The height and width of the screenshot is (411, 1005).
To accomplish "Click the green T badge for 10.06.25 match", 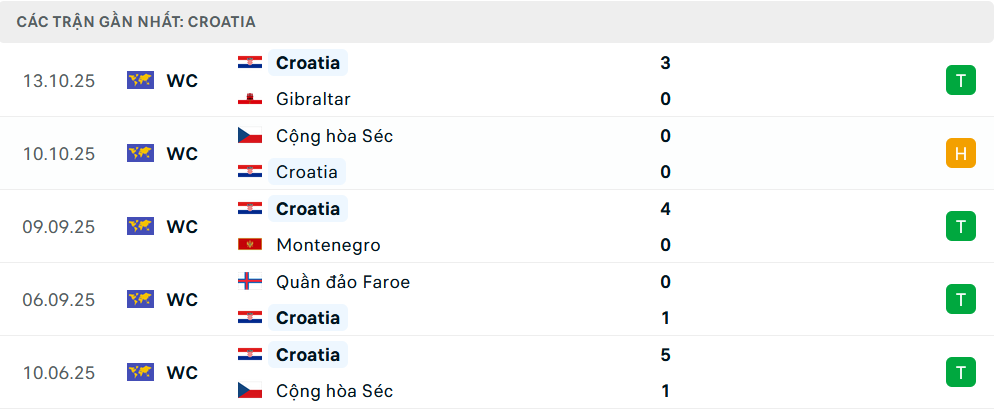I will [x=960, y=373].
